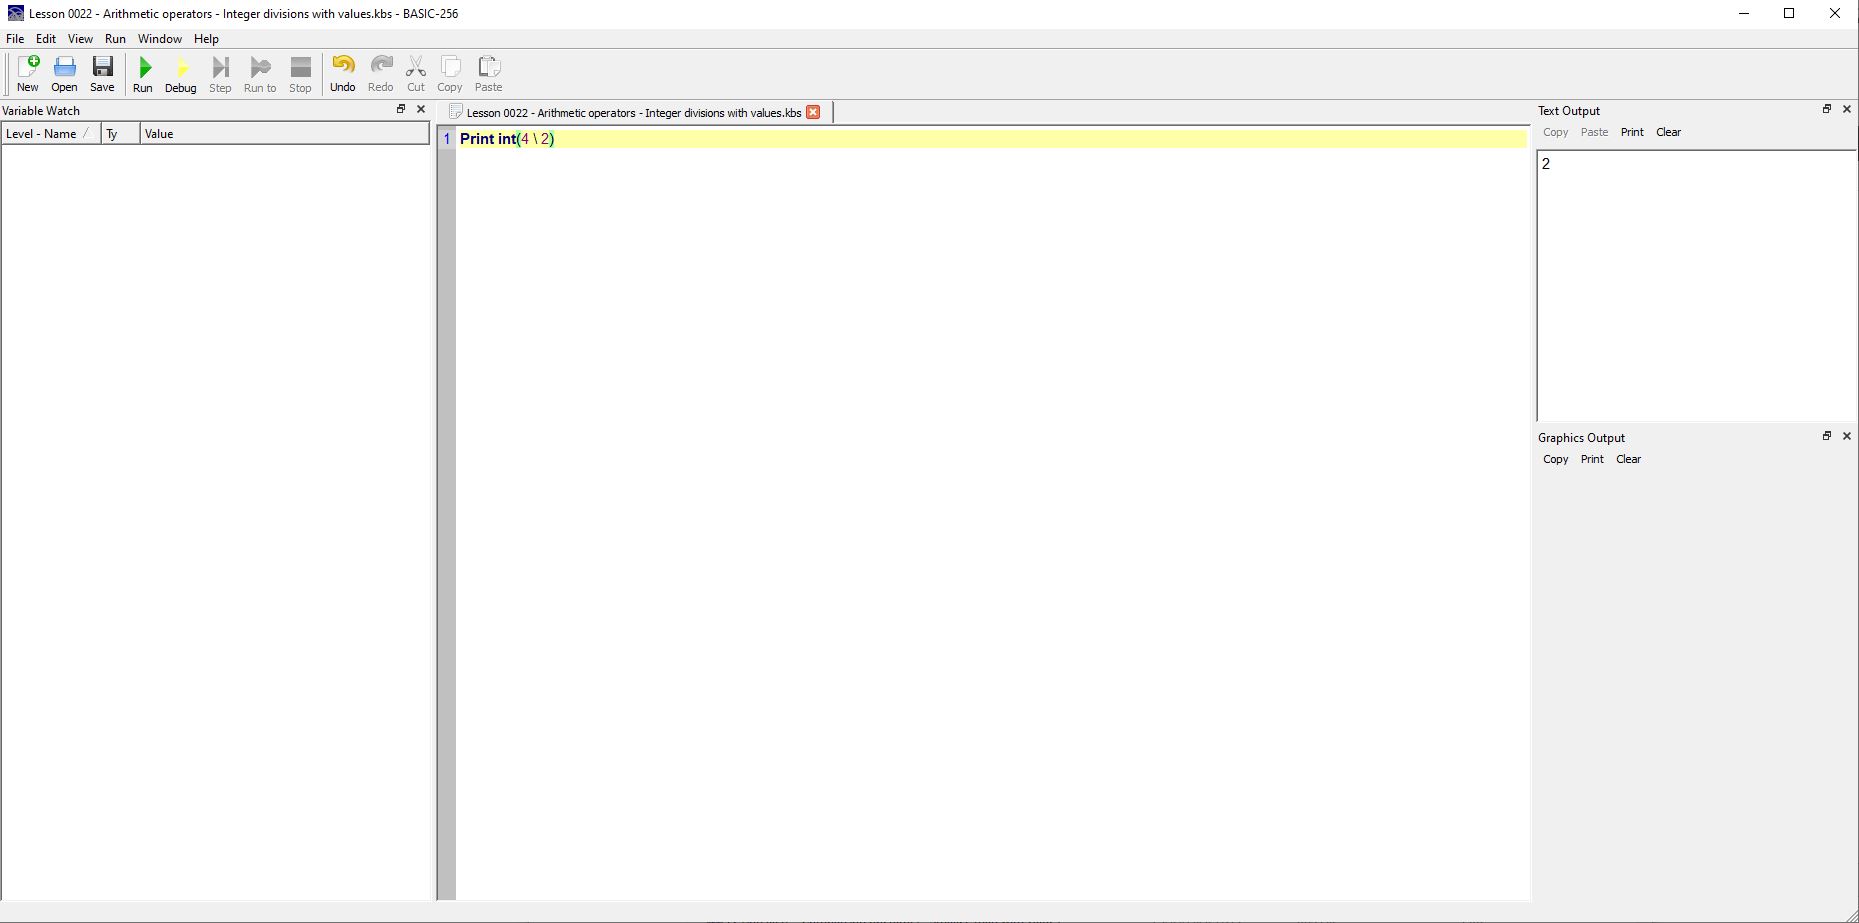Undo the last edit via toolbar
The width and height of the screenshot is (1859, 923).
pyautogui.click(x=342, y=74)
